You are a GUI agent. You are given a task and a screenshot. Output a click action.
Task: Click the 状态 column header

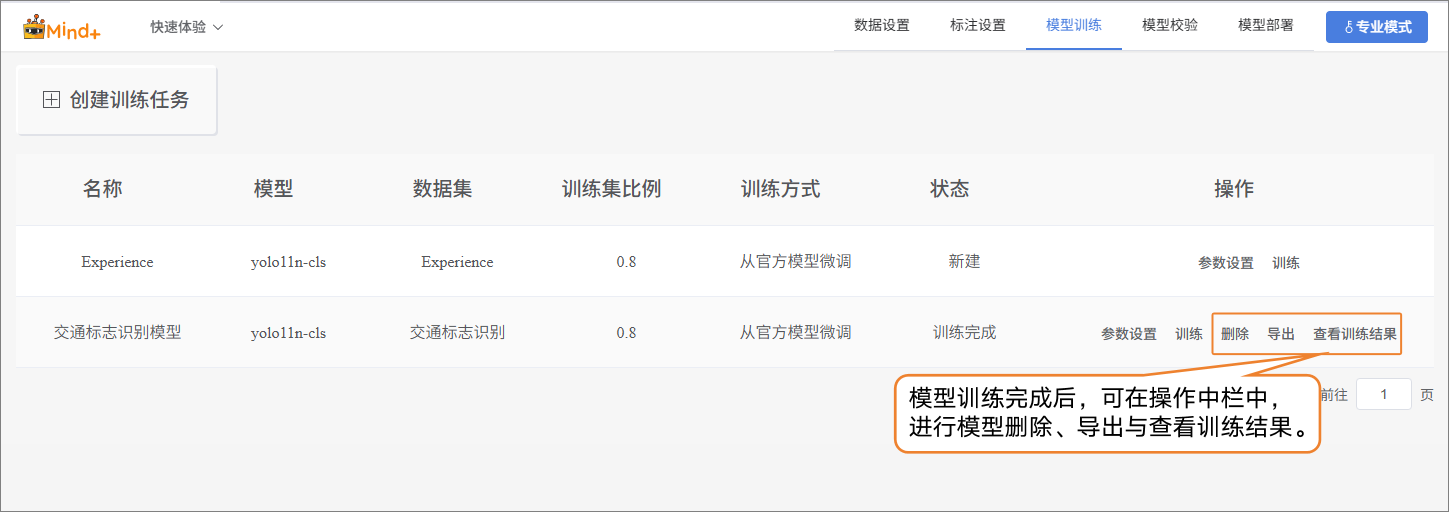coord(949,189)
